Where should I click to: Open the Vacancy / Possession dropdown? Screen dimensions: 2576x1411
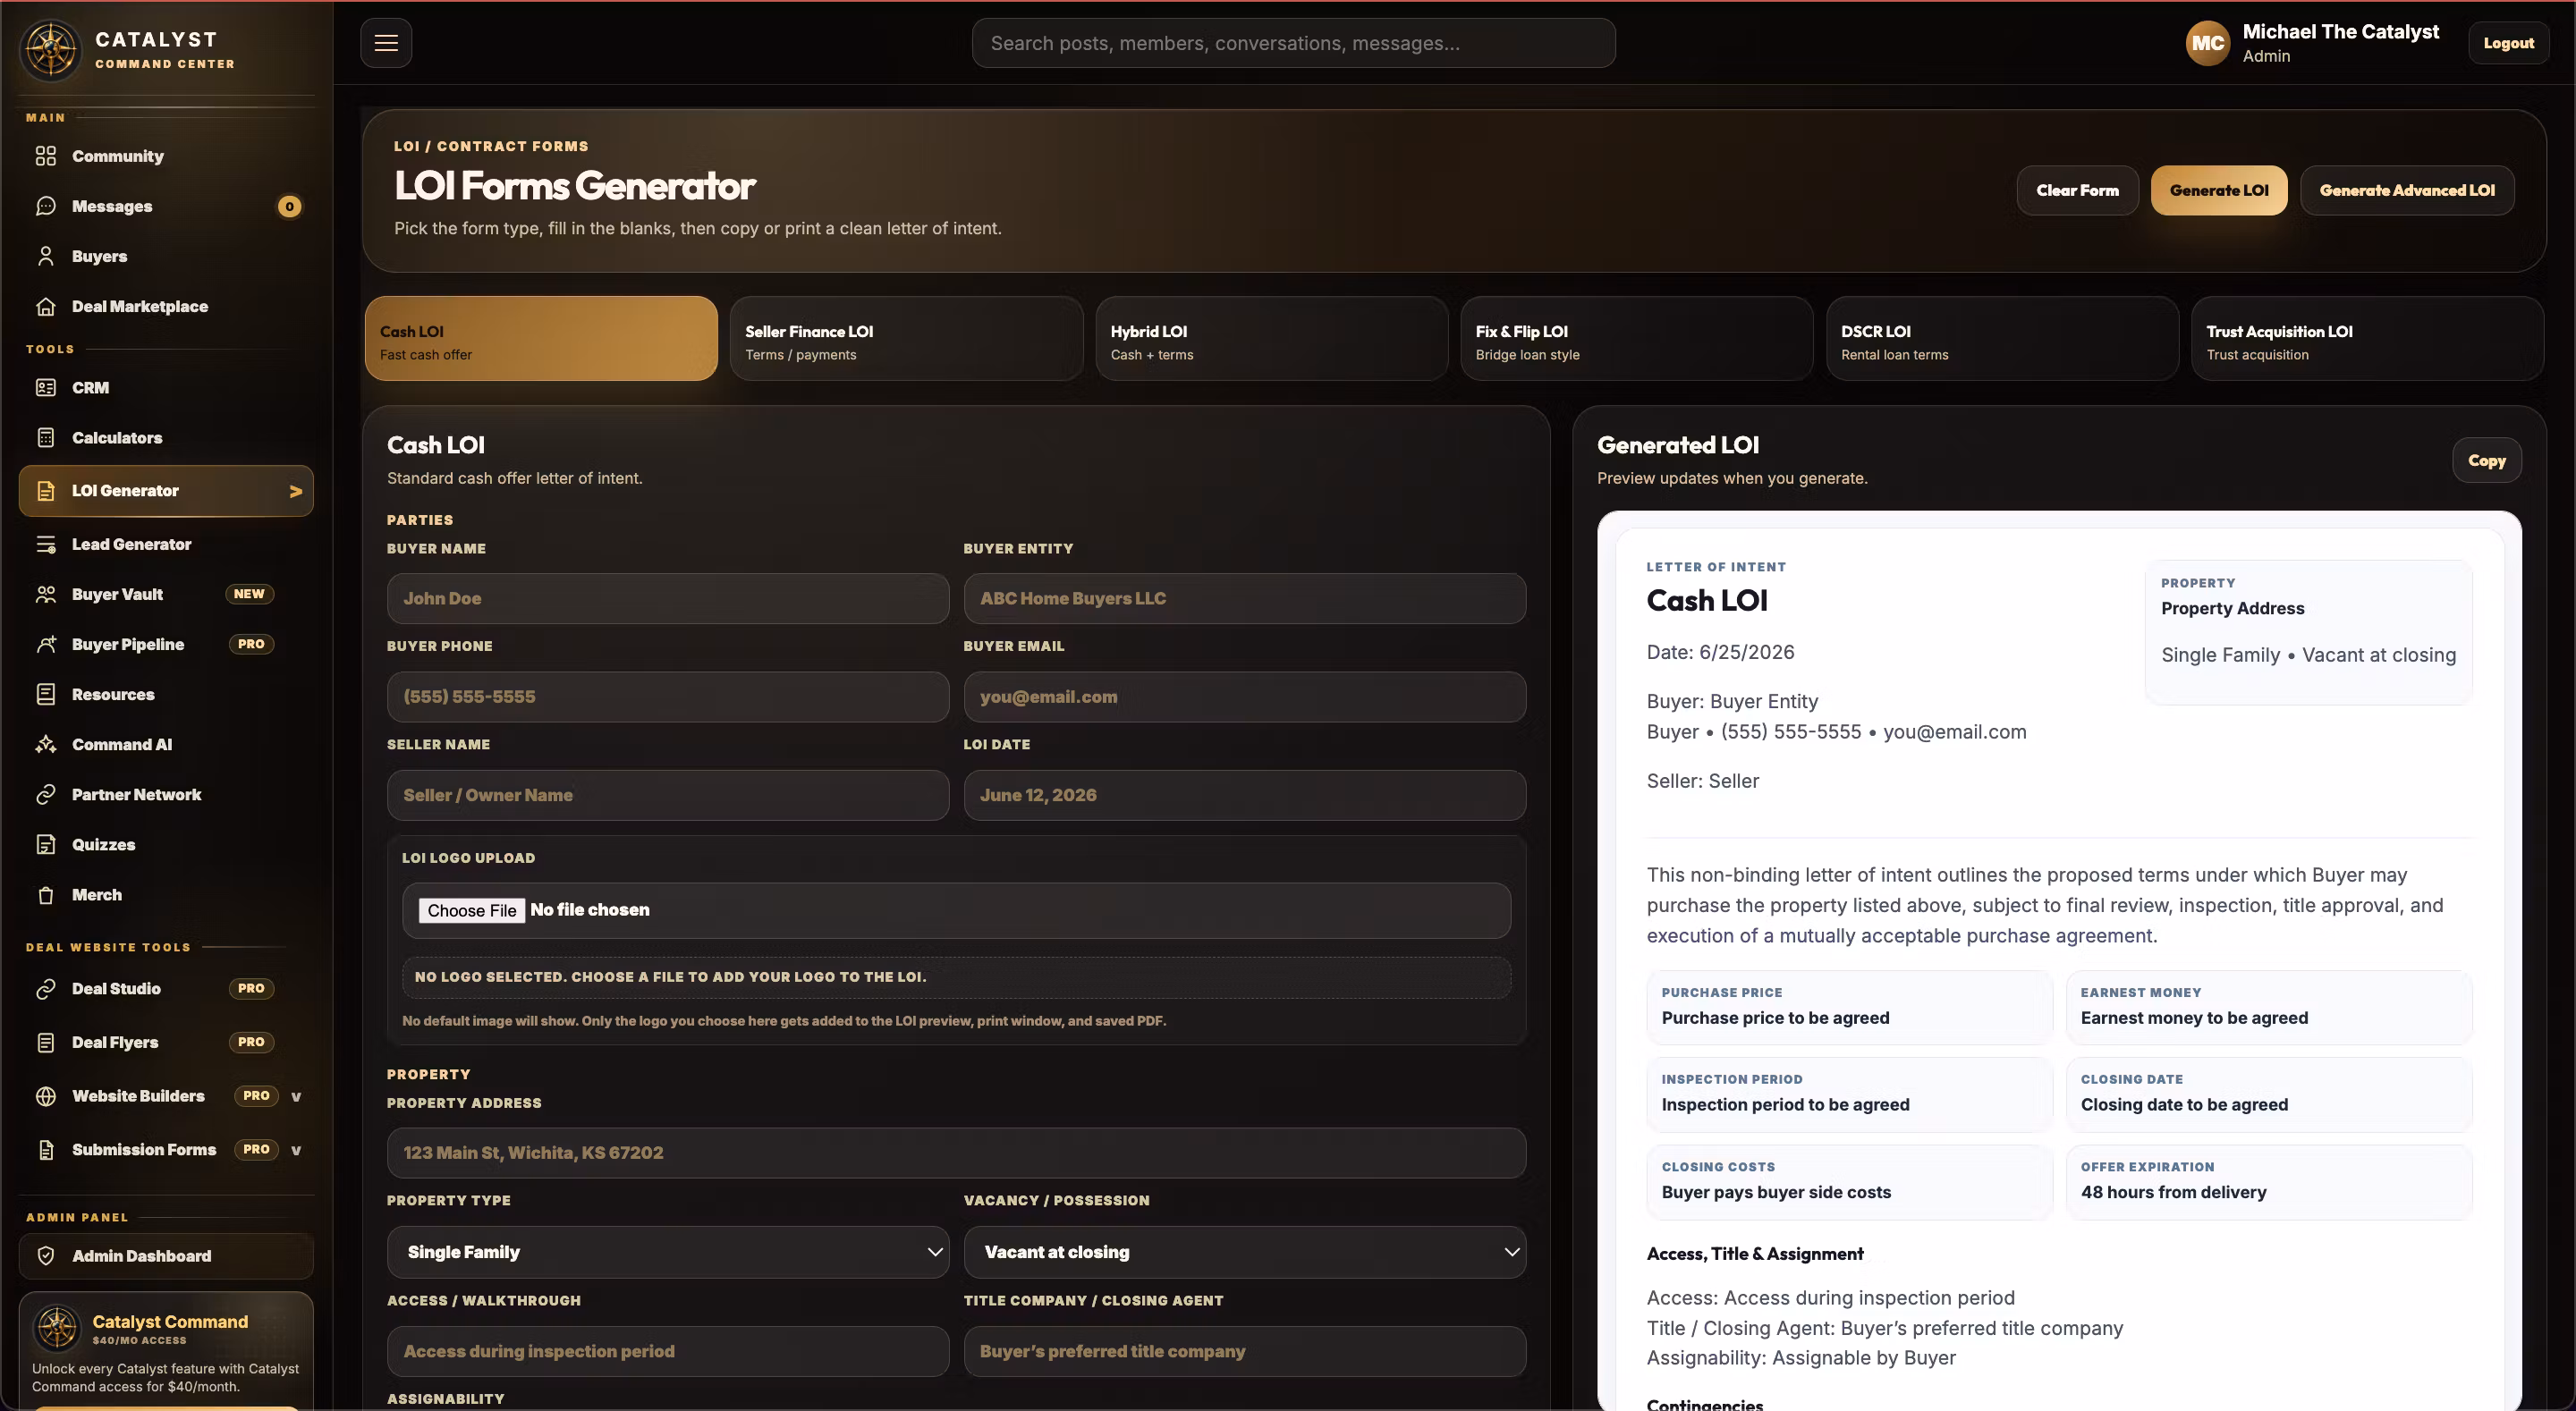(x=1245, y=1252)
